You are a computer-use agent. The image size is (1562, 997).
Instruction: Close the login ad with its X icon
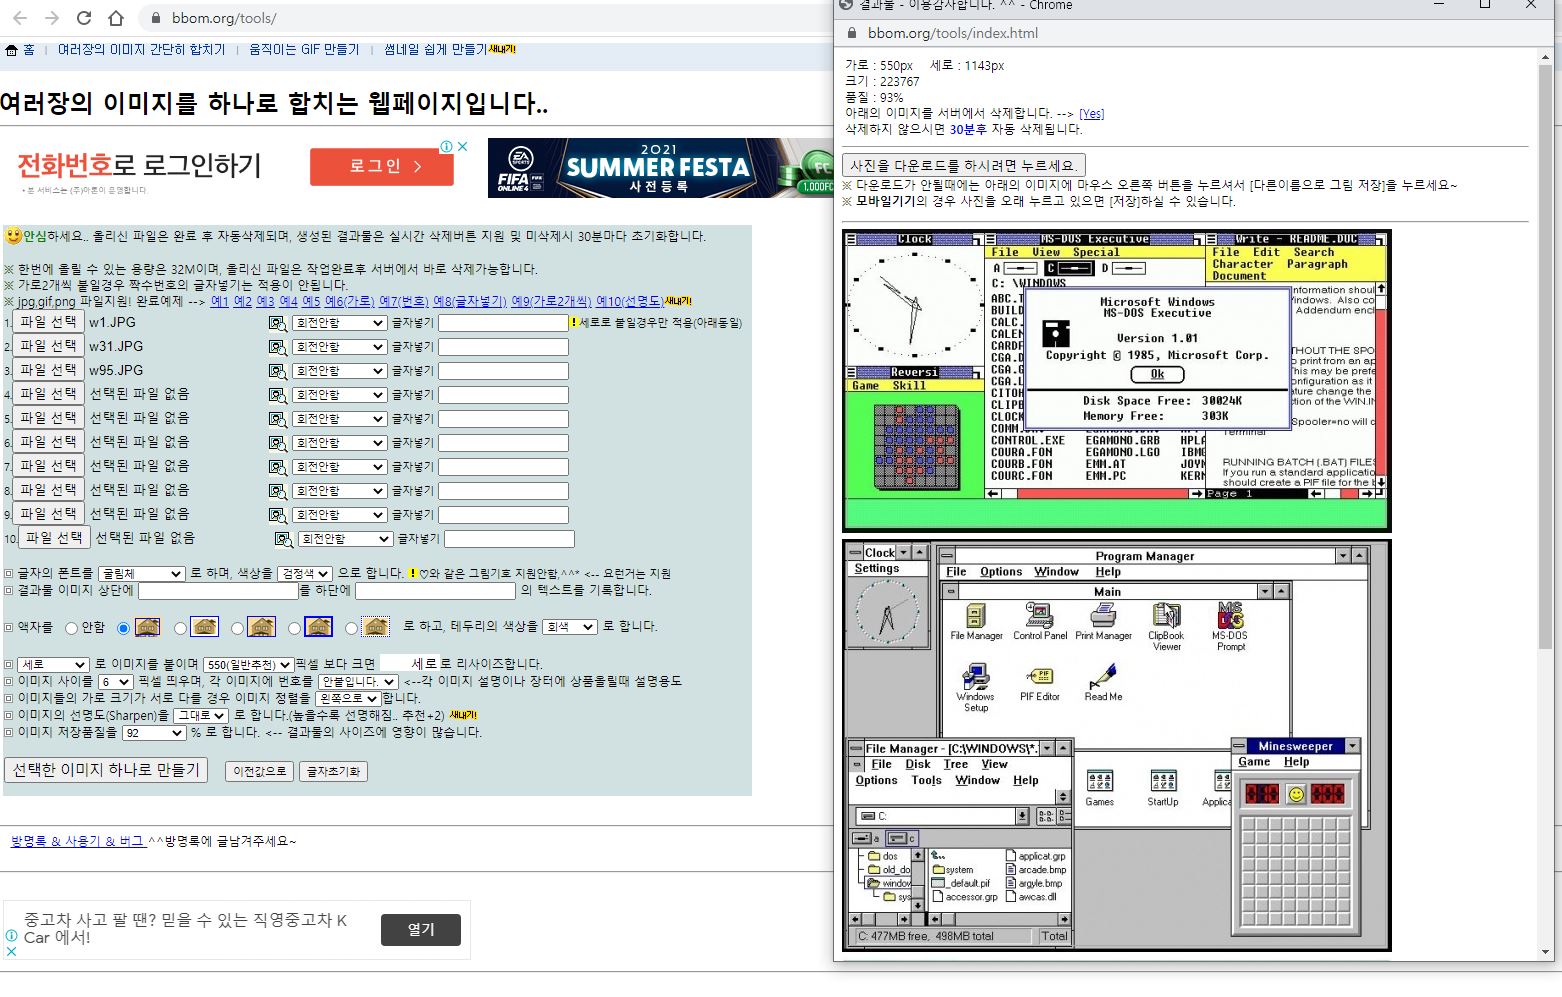coord(463,146)
